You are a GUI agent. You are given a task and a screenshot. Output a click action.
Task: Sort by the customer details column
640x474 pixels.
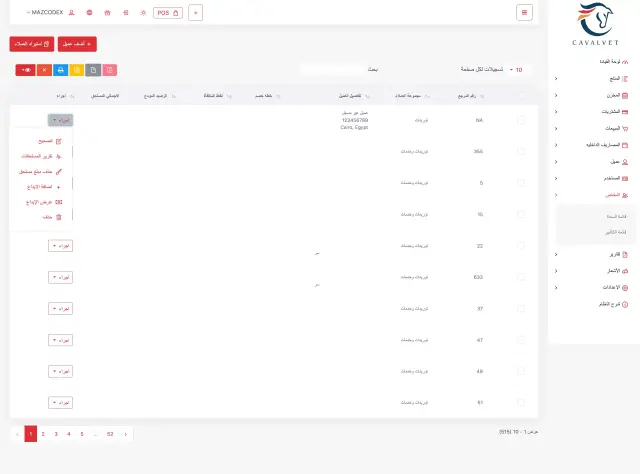click(354, 96)
